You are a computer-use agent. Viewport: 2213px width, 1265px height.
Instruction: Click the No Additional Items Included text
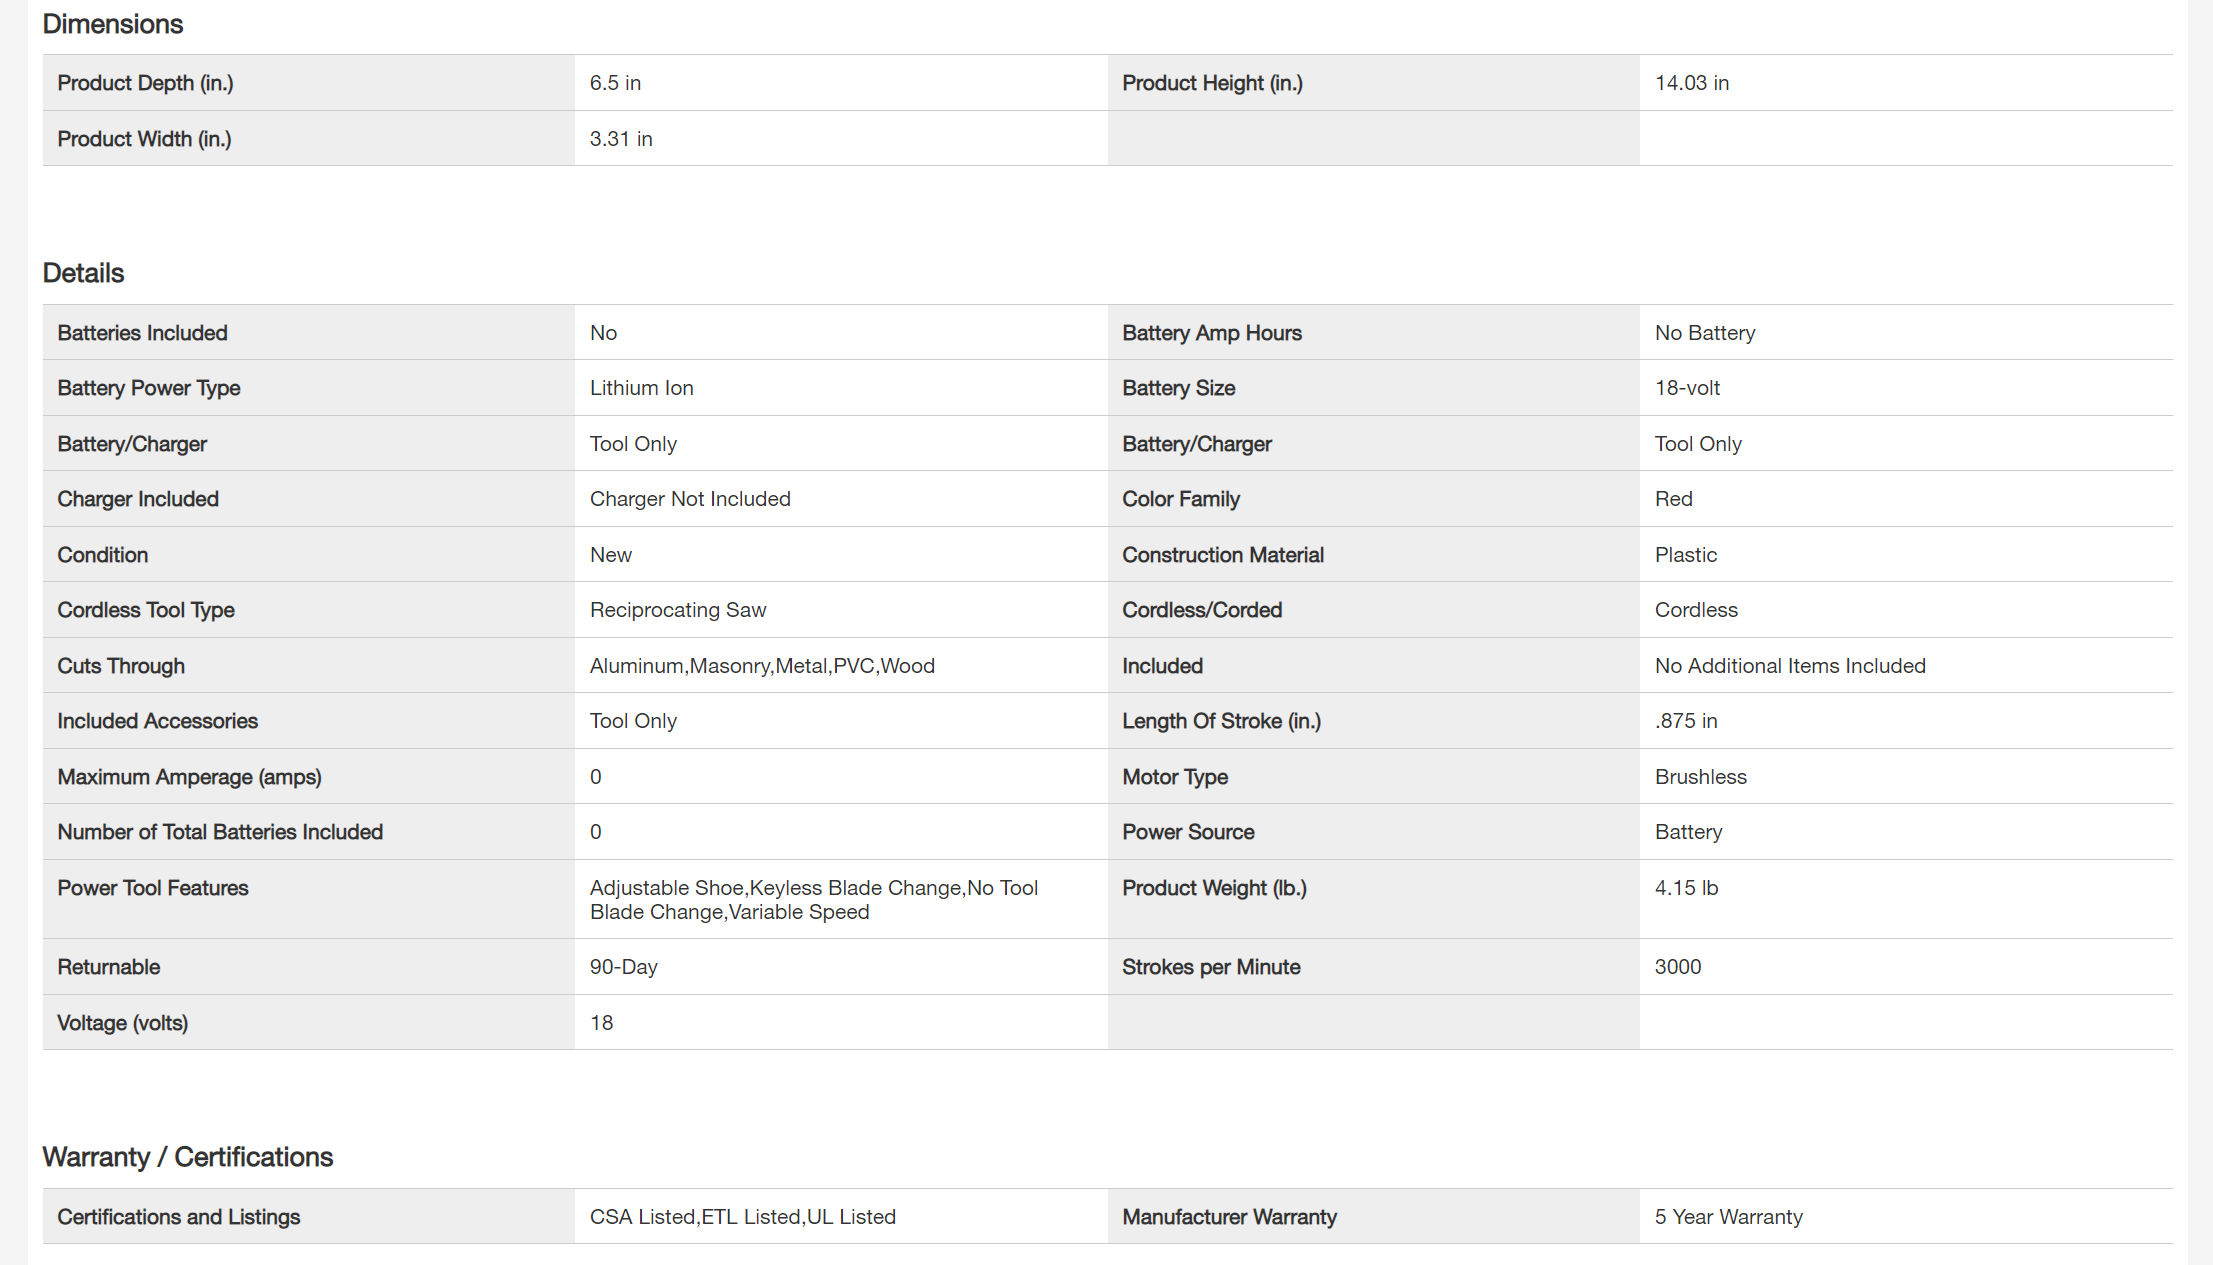pos(1790,666)
